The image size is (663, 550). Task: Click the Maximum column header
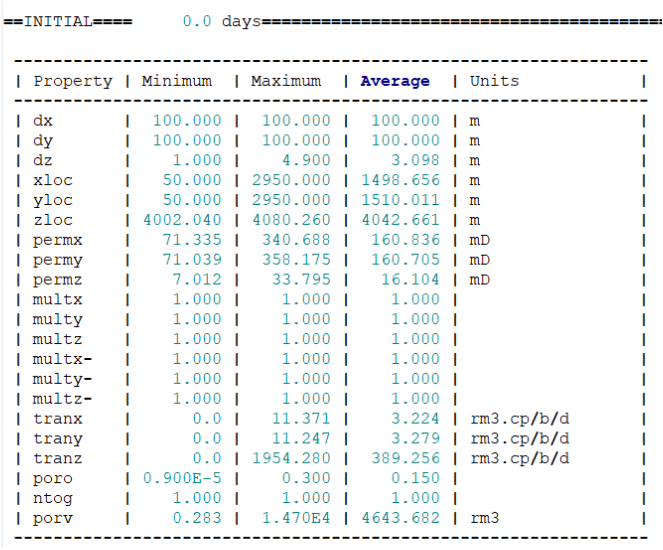click(286, 81)
